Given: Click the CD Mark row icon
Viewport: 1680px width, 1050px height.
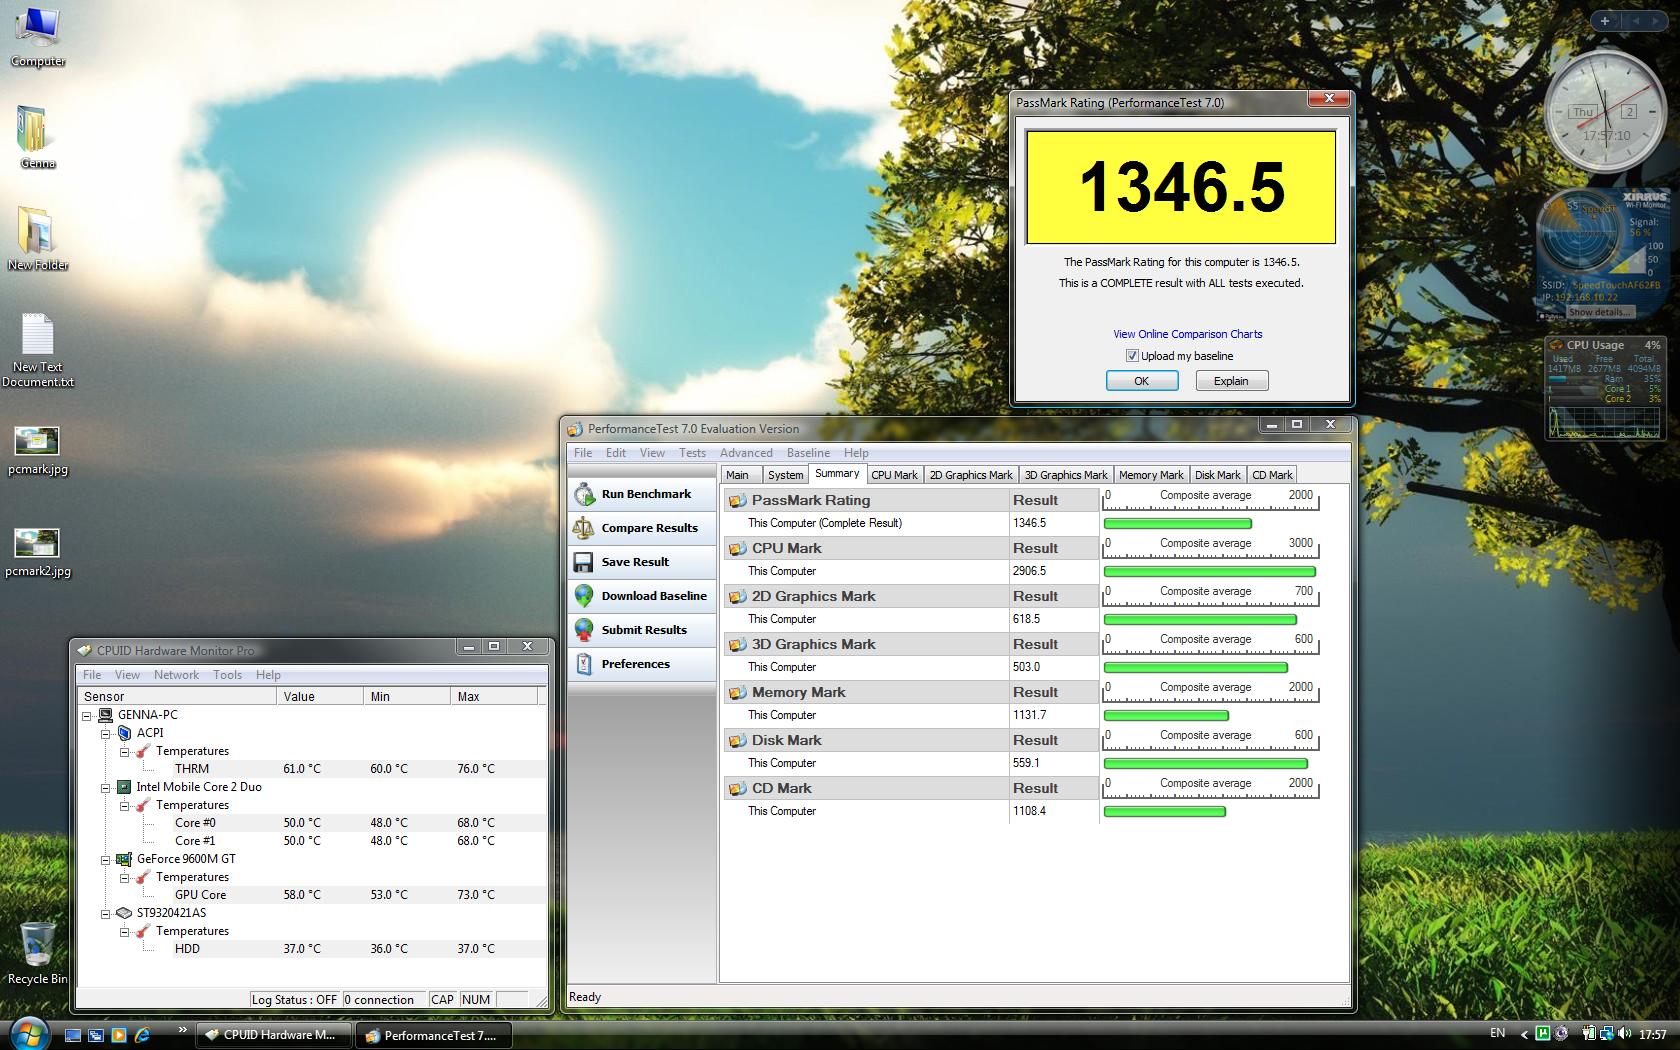Looking at the screenshot, I should coord(737,788).
